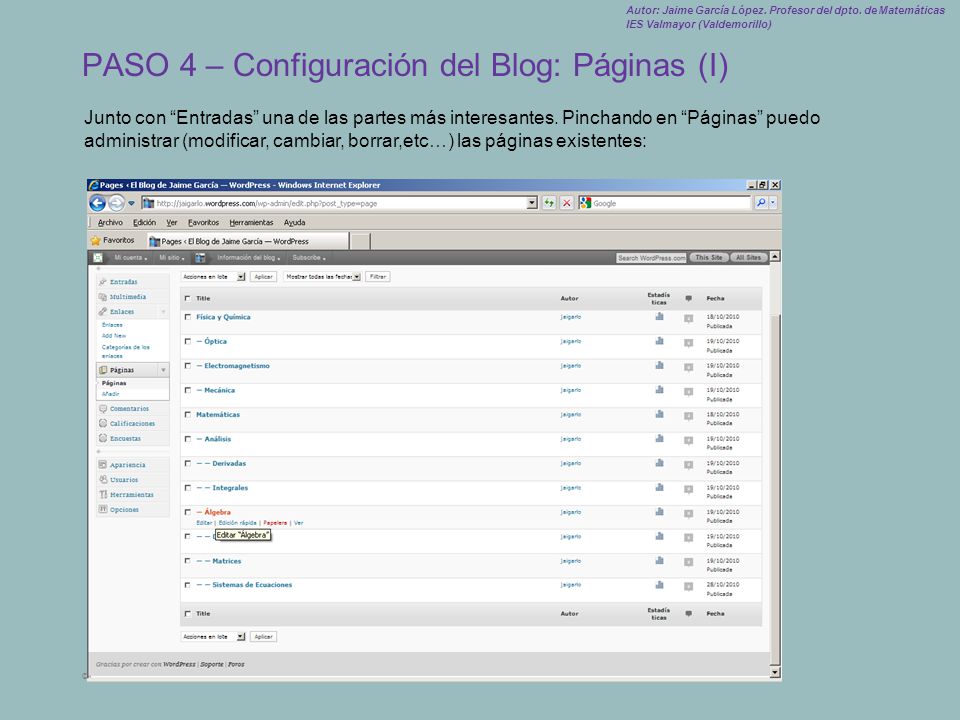Check the select-all box in top header
This screenshot has width=960, height=720.
pos(188,298)
